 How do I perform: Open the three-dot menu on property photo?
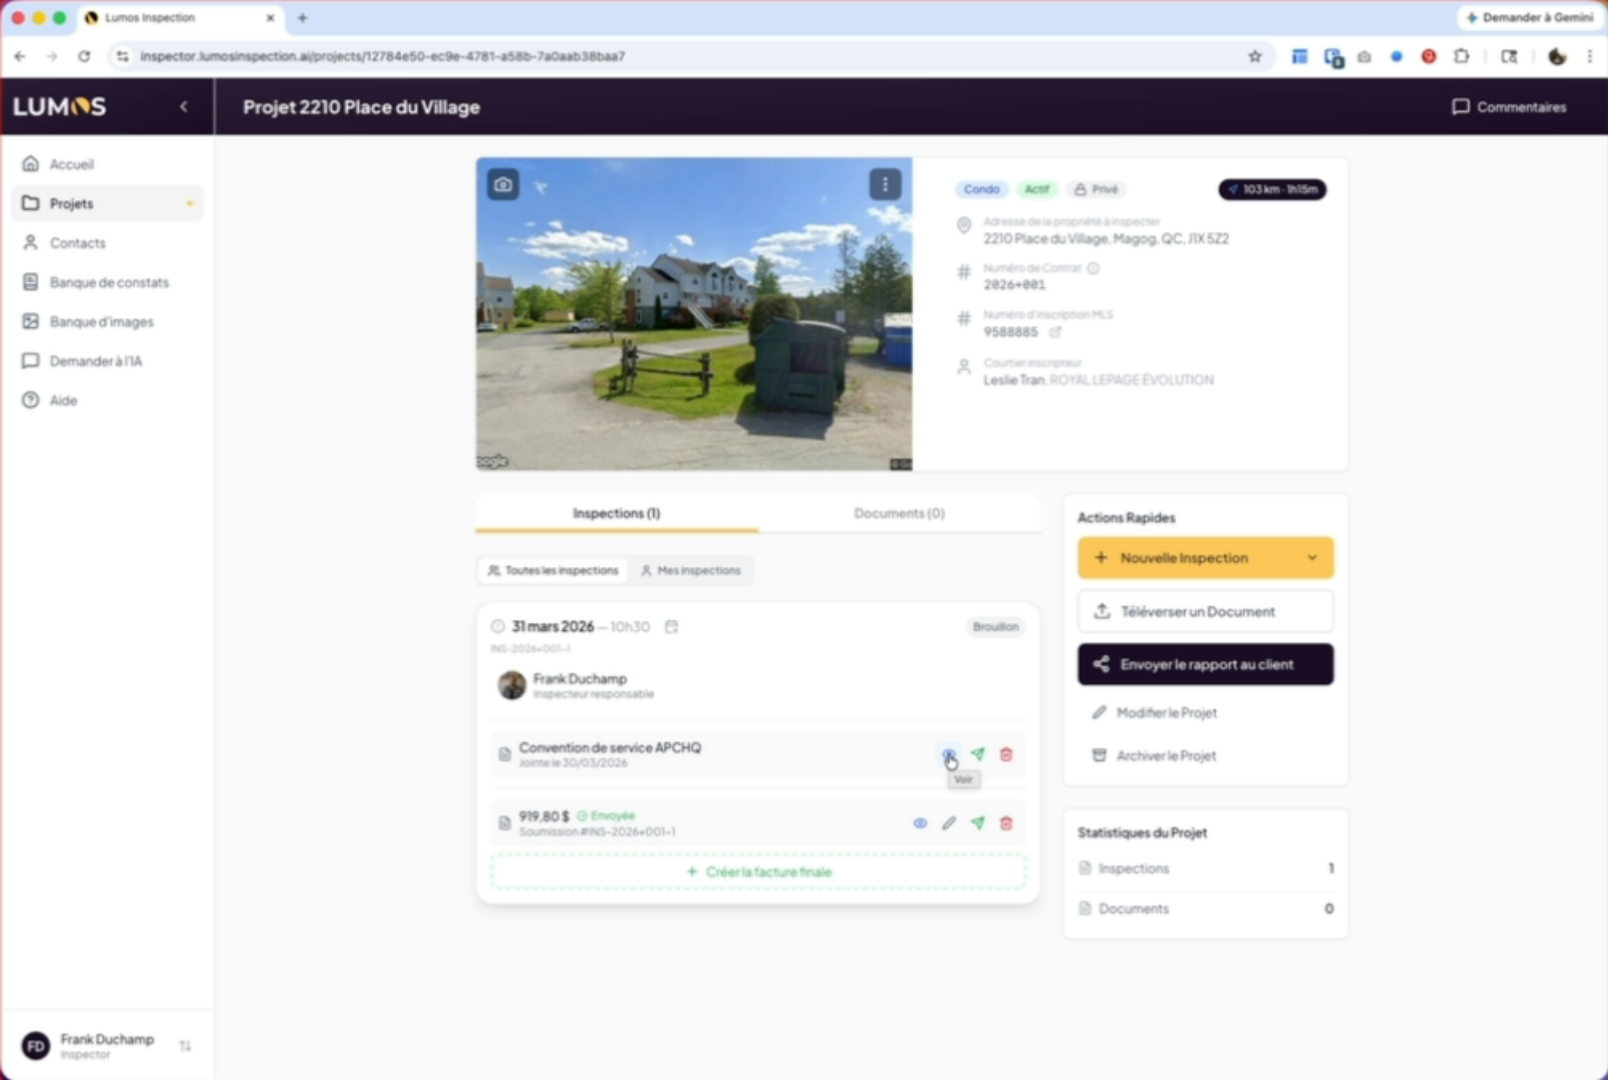click(885, 185)
